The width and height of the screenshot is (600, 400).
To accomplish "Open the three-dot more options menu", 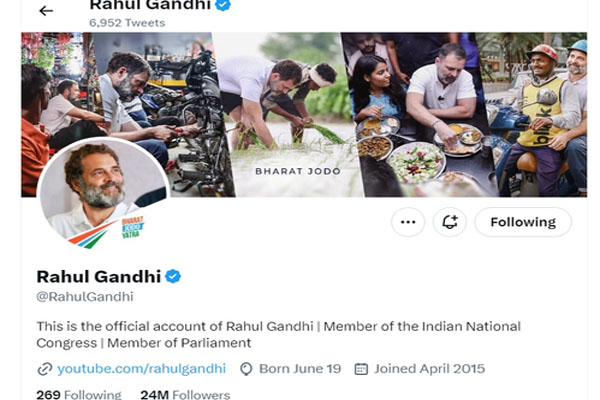I will coord(408,222).
